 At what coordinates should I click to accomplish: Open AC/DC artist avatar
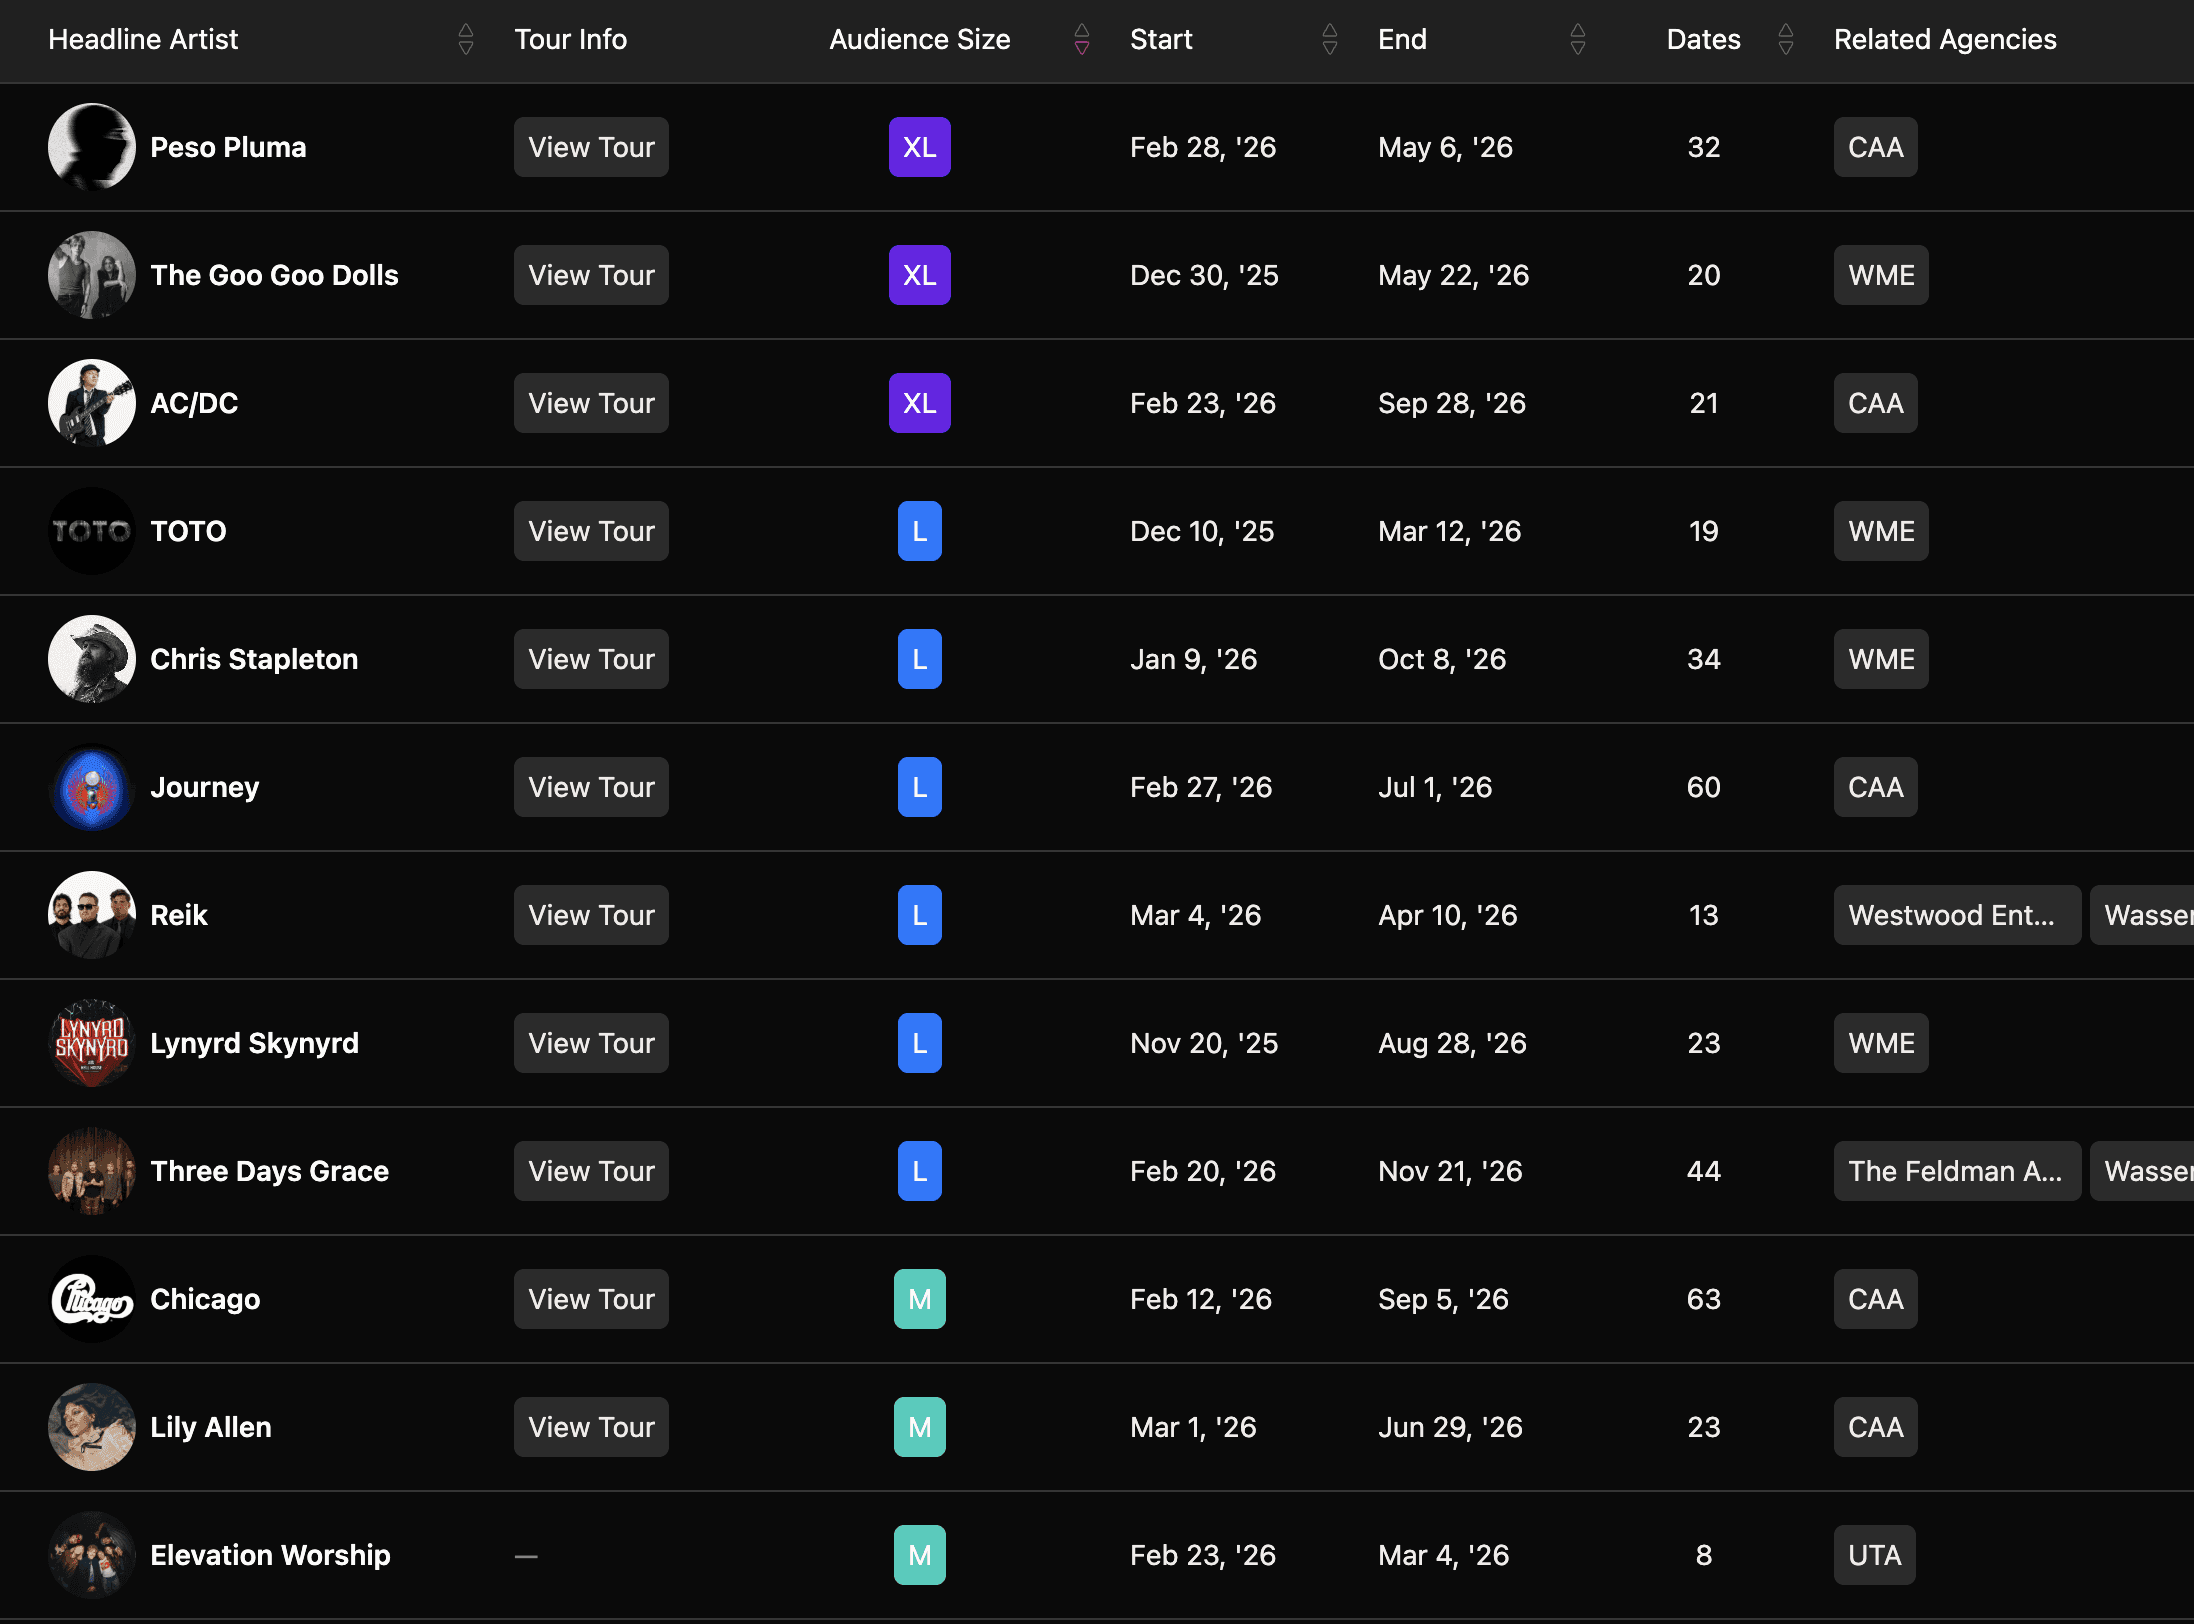point(92,403)
